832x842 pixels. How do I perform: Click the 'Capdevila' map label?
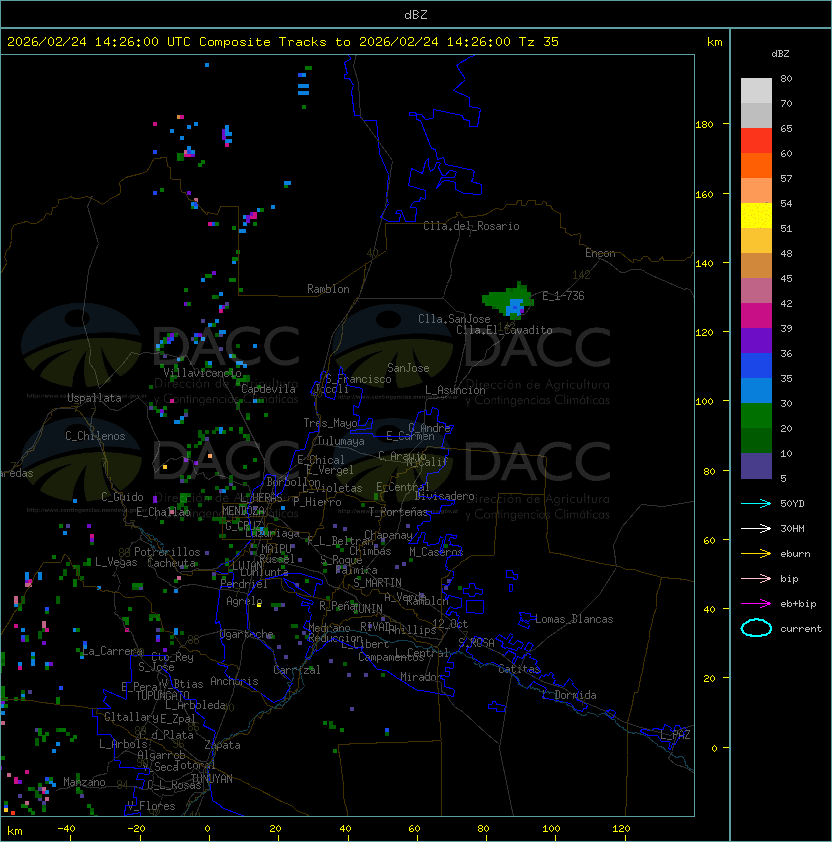(x=269, y=389)
